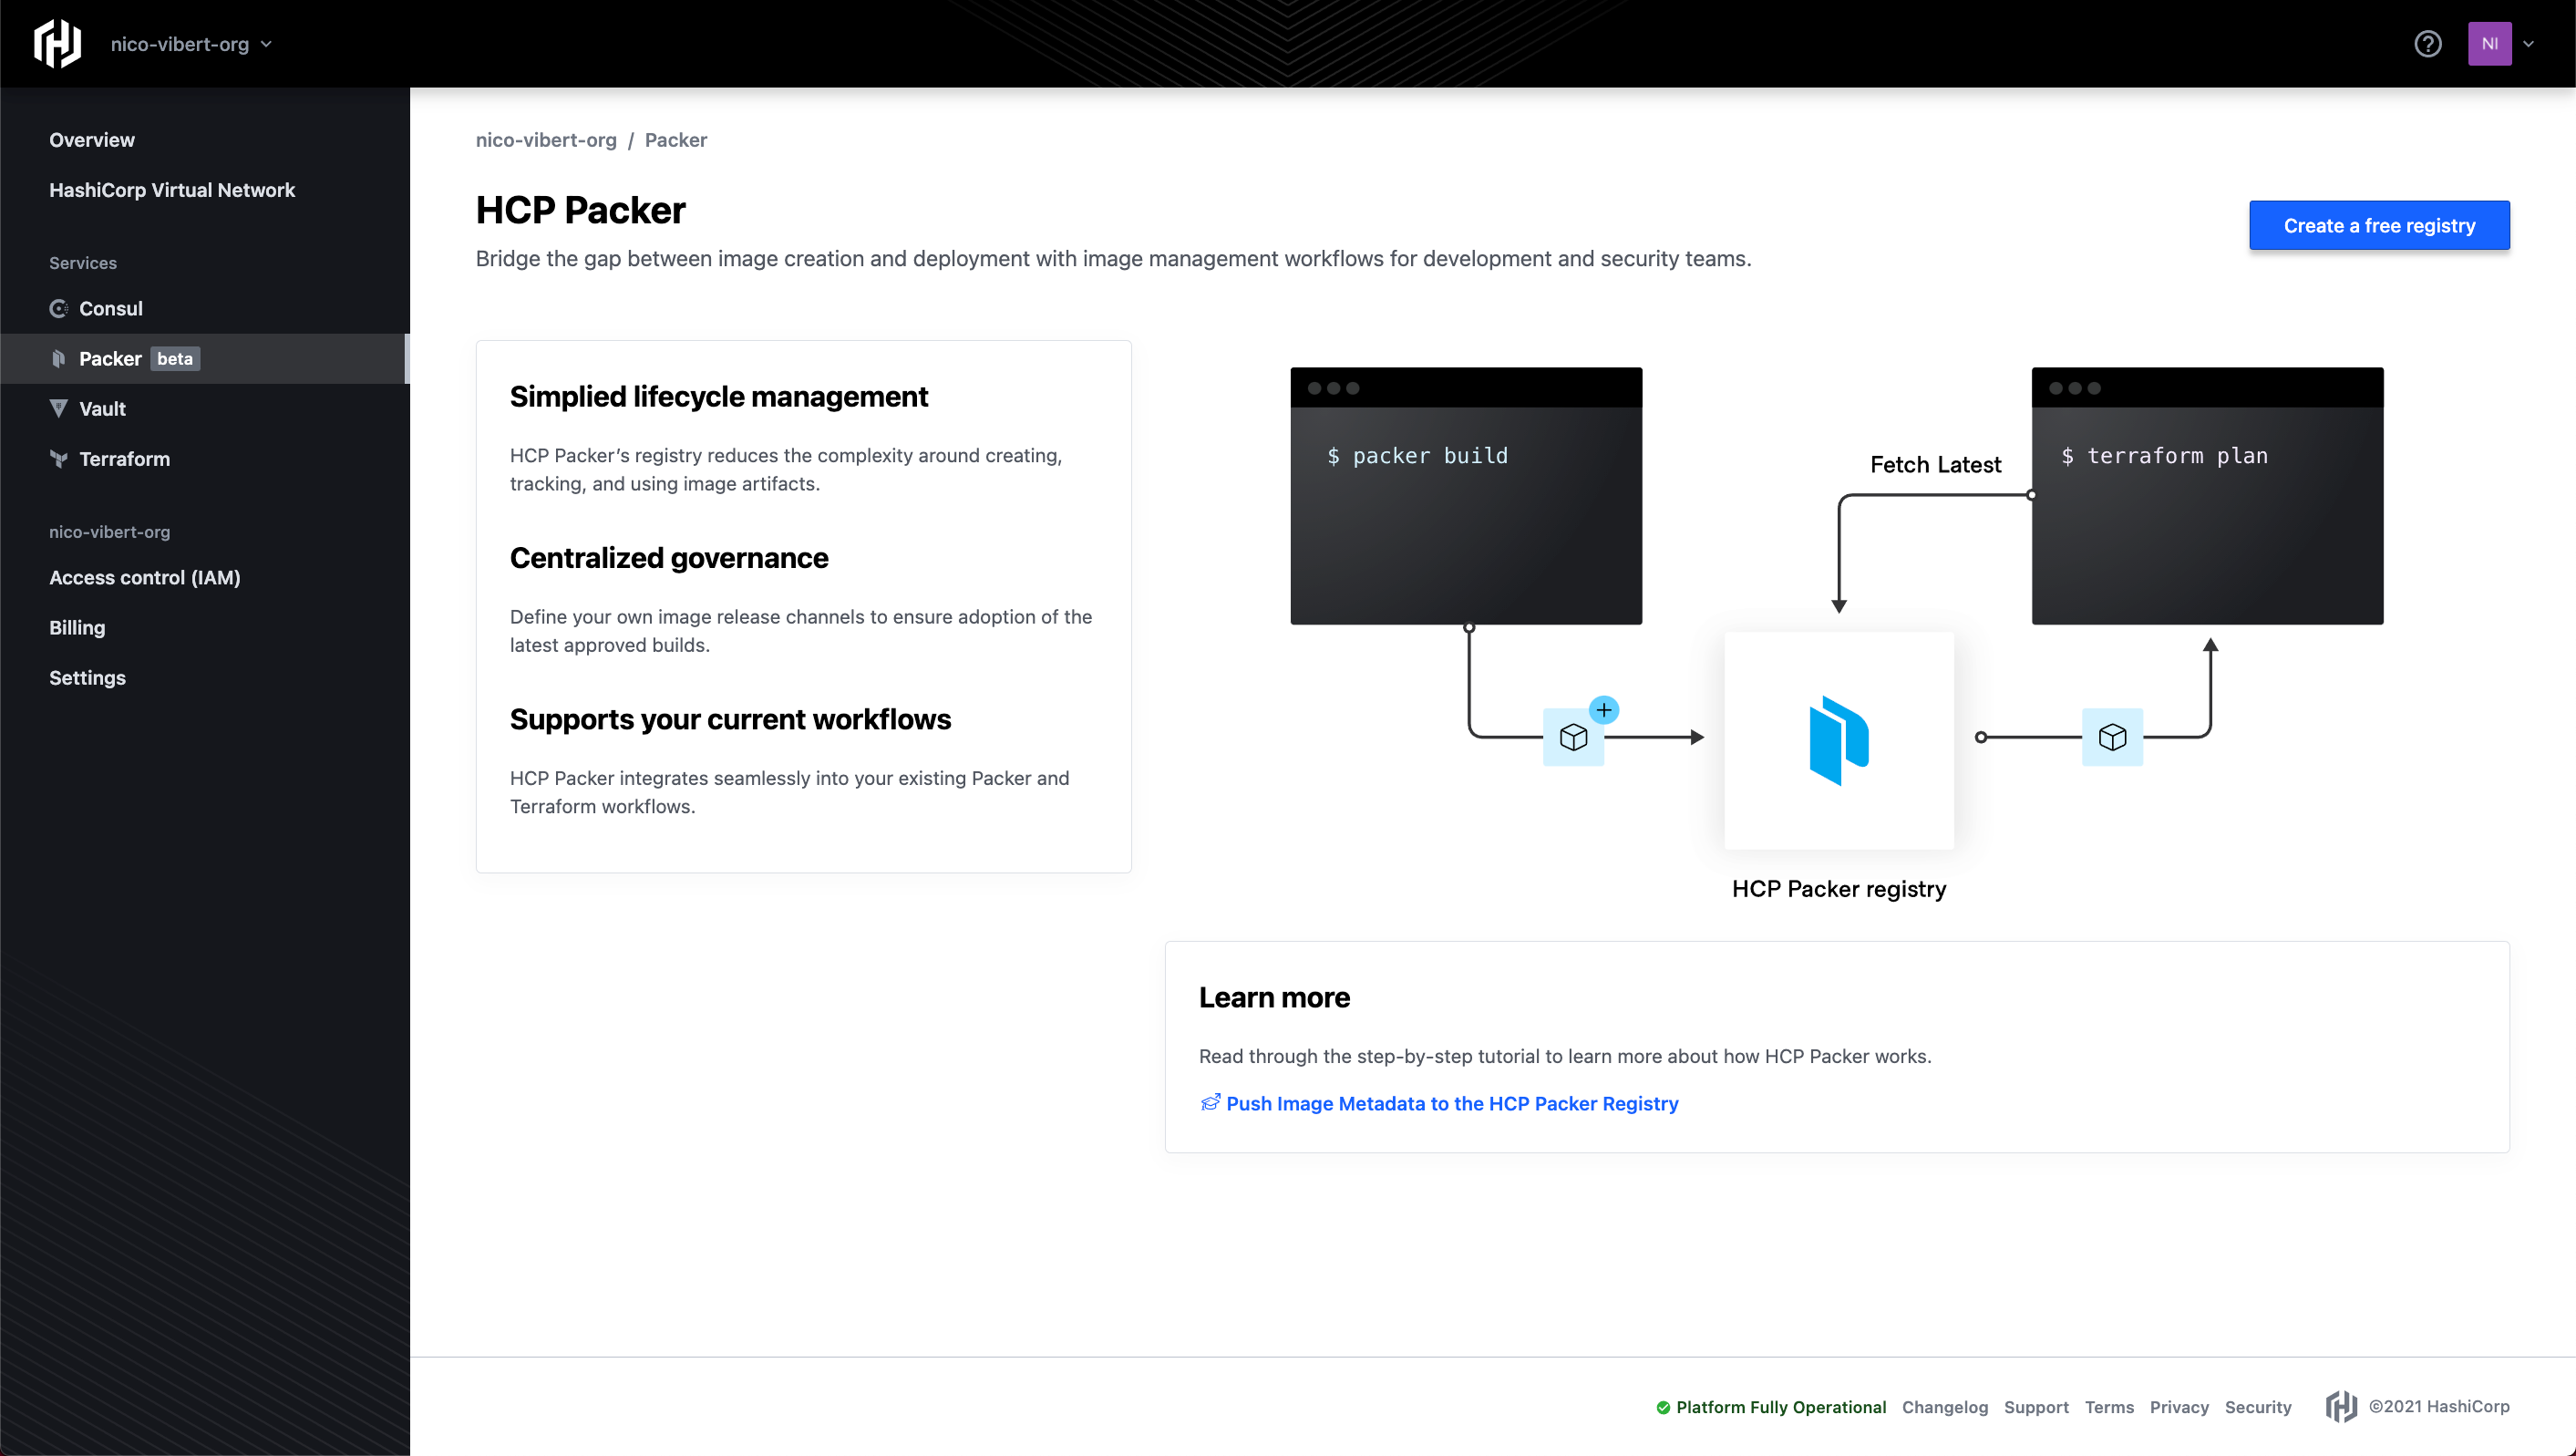Image resolution: width=2576 pixels, height=1456 pixels.
Task: Click the Terraform service icon
Action: point(59,459)
